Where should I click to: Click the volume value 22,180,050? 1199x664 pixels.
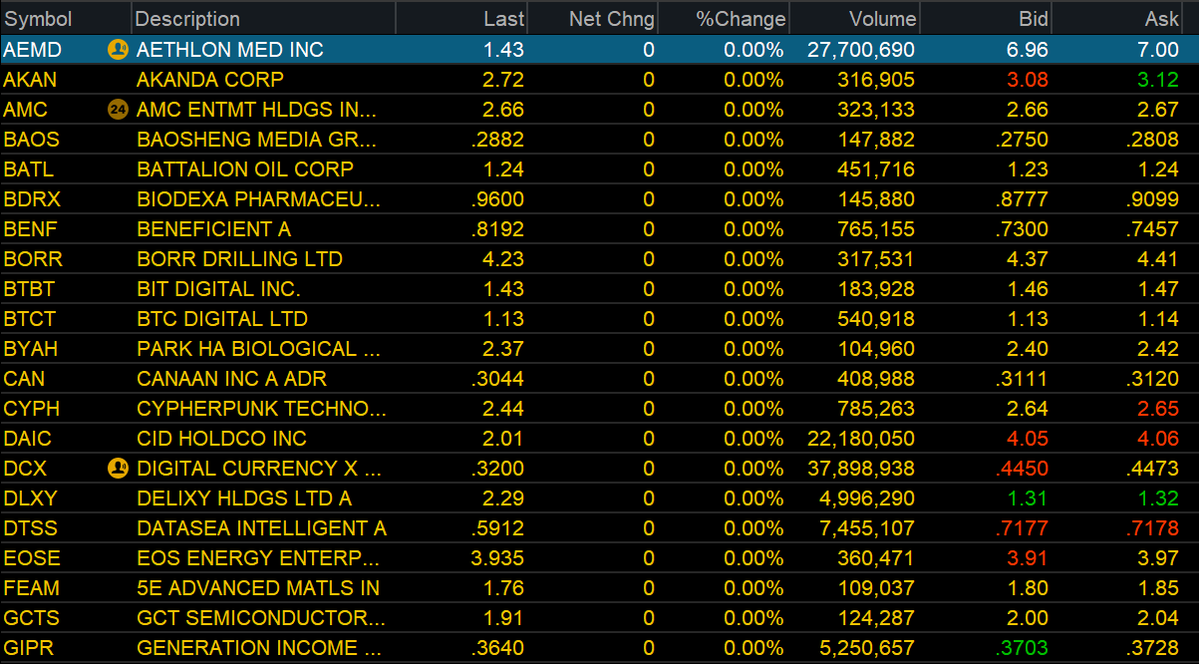861,439
